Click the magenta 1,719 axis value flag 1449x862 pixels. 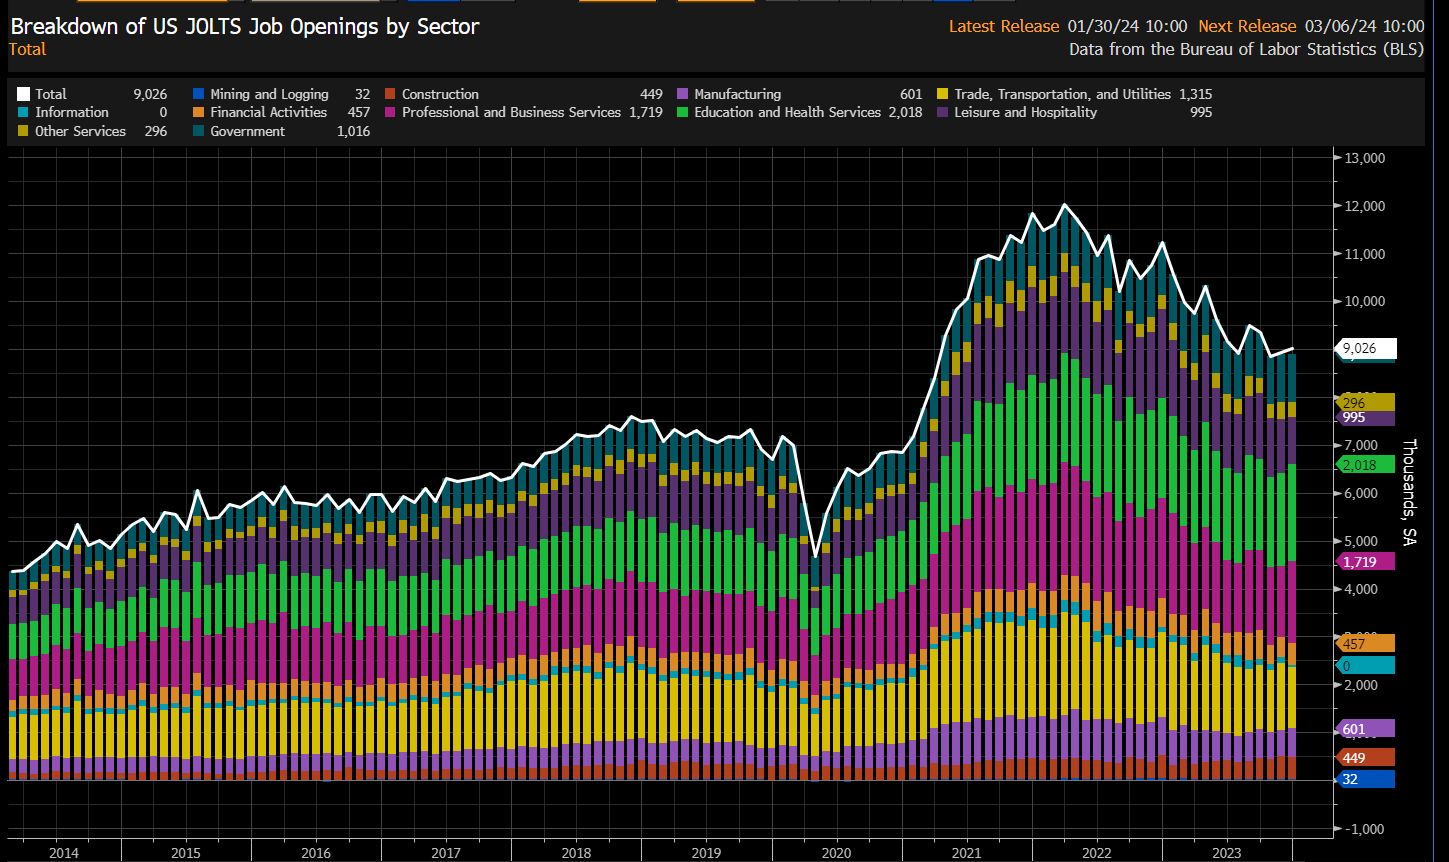click(1365, 562)
